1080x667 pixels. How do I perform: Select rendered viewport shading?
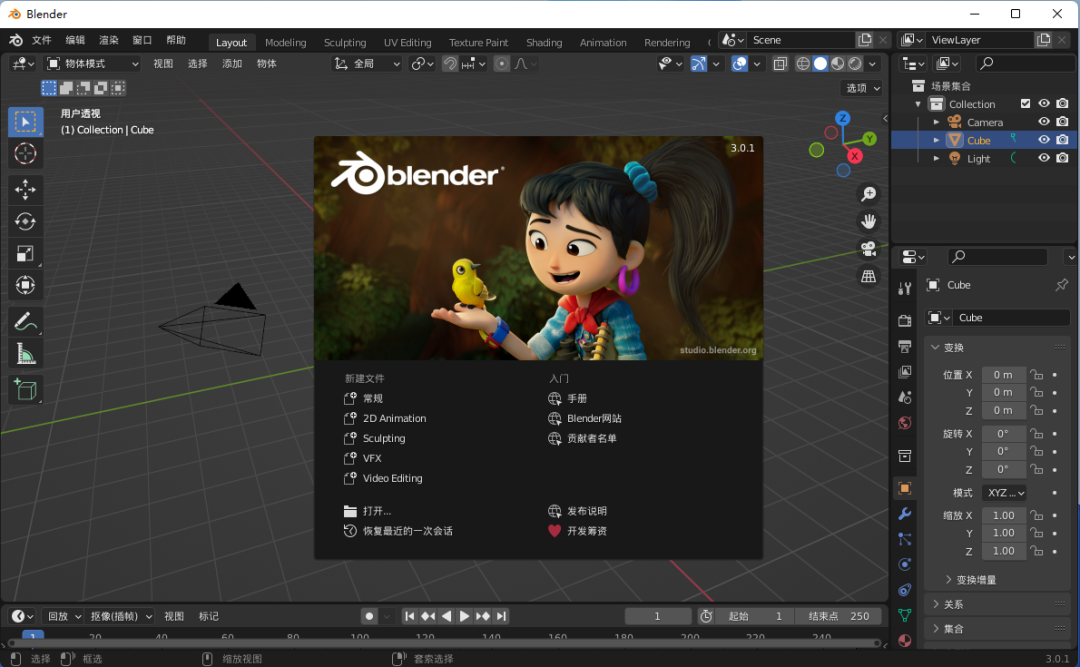coord(855,63)
